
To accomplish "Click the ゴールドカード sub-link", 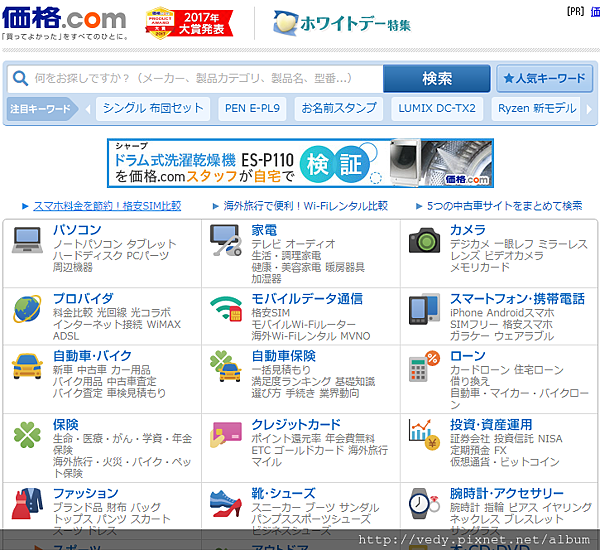I will 309,450.
